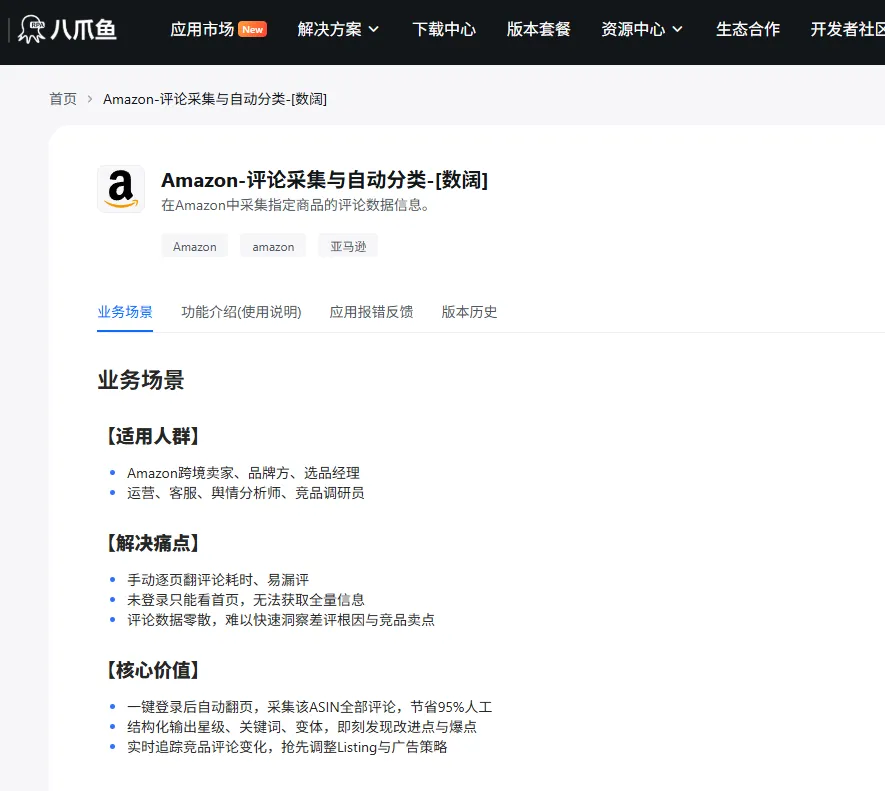The width and height of the screenshot is (885, 791).
Task: Click the 【核心价值】 heading
Action: (x=153, y=670)
